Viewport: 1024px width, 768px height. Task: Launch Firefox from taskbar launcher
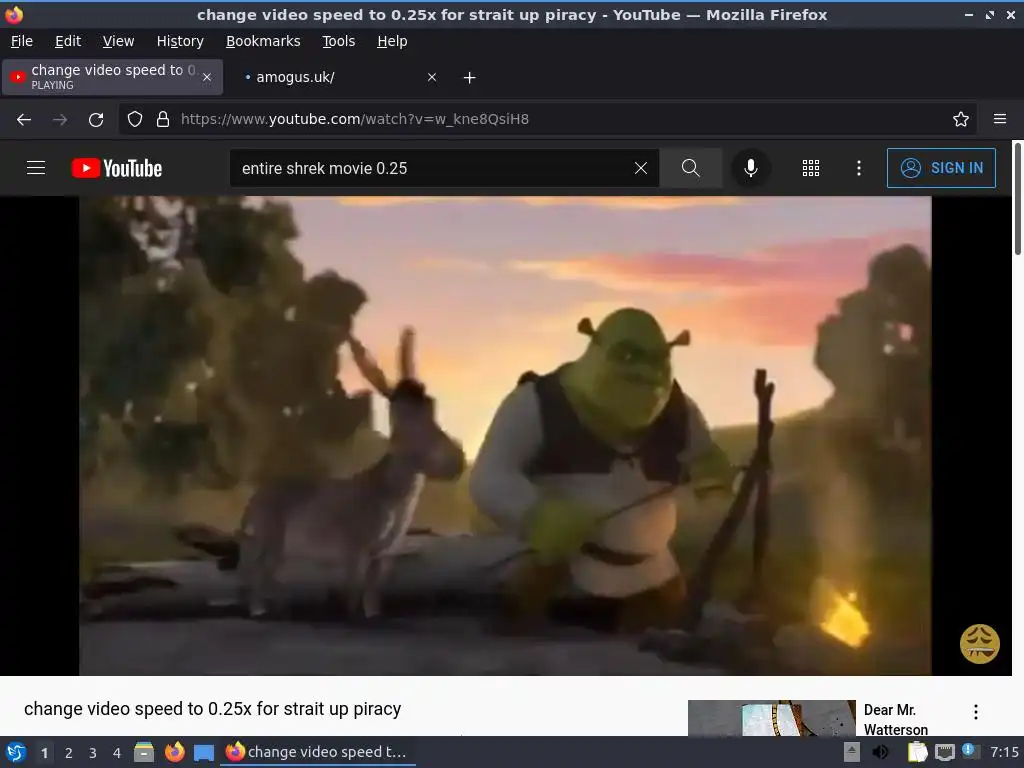pyautogui.click(x=174, y=752)
